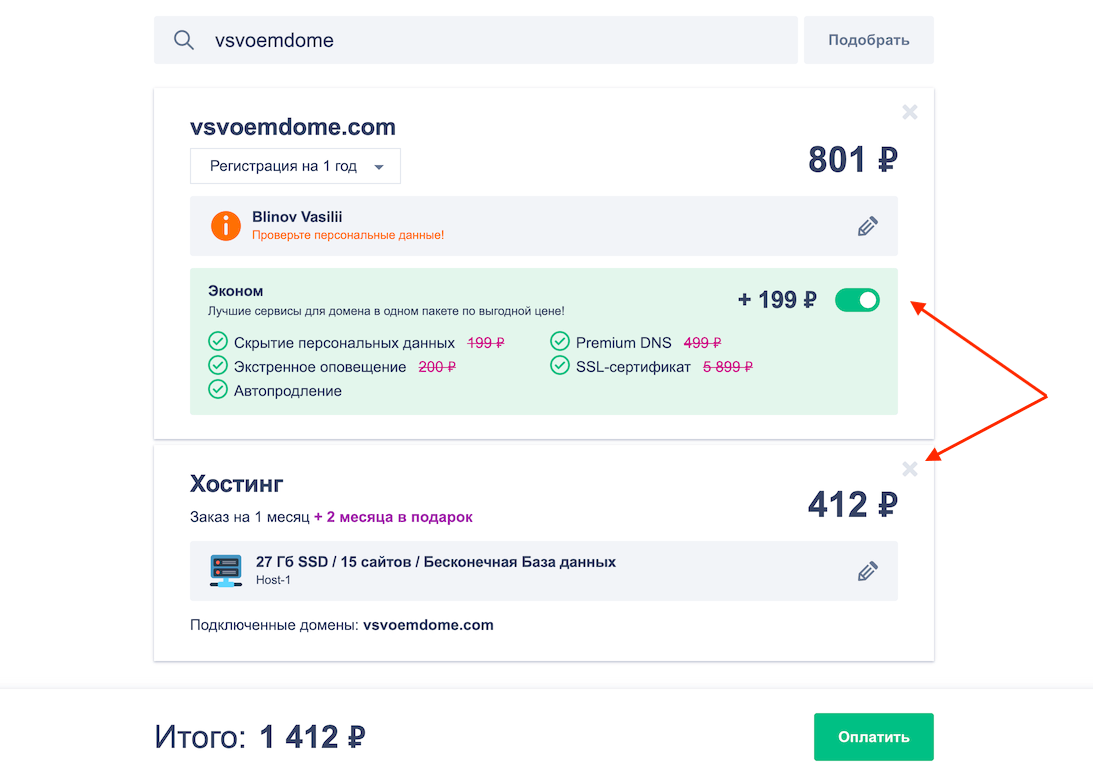Remove vsvoemdome.com domain from cart
This screenshot has height=773, width=1093.
pos(909,112)
